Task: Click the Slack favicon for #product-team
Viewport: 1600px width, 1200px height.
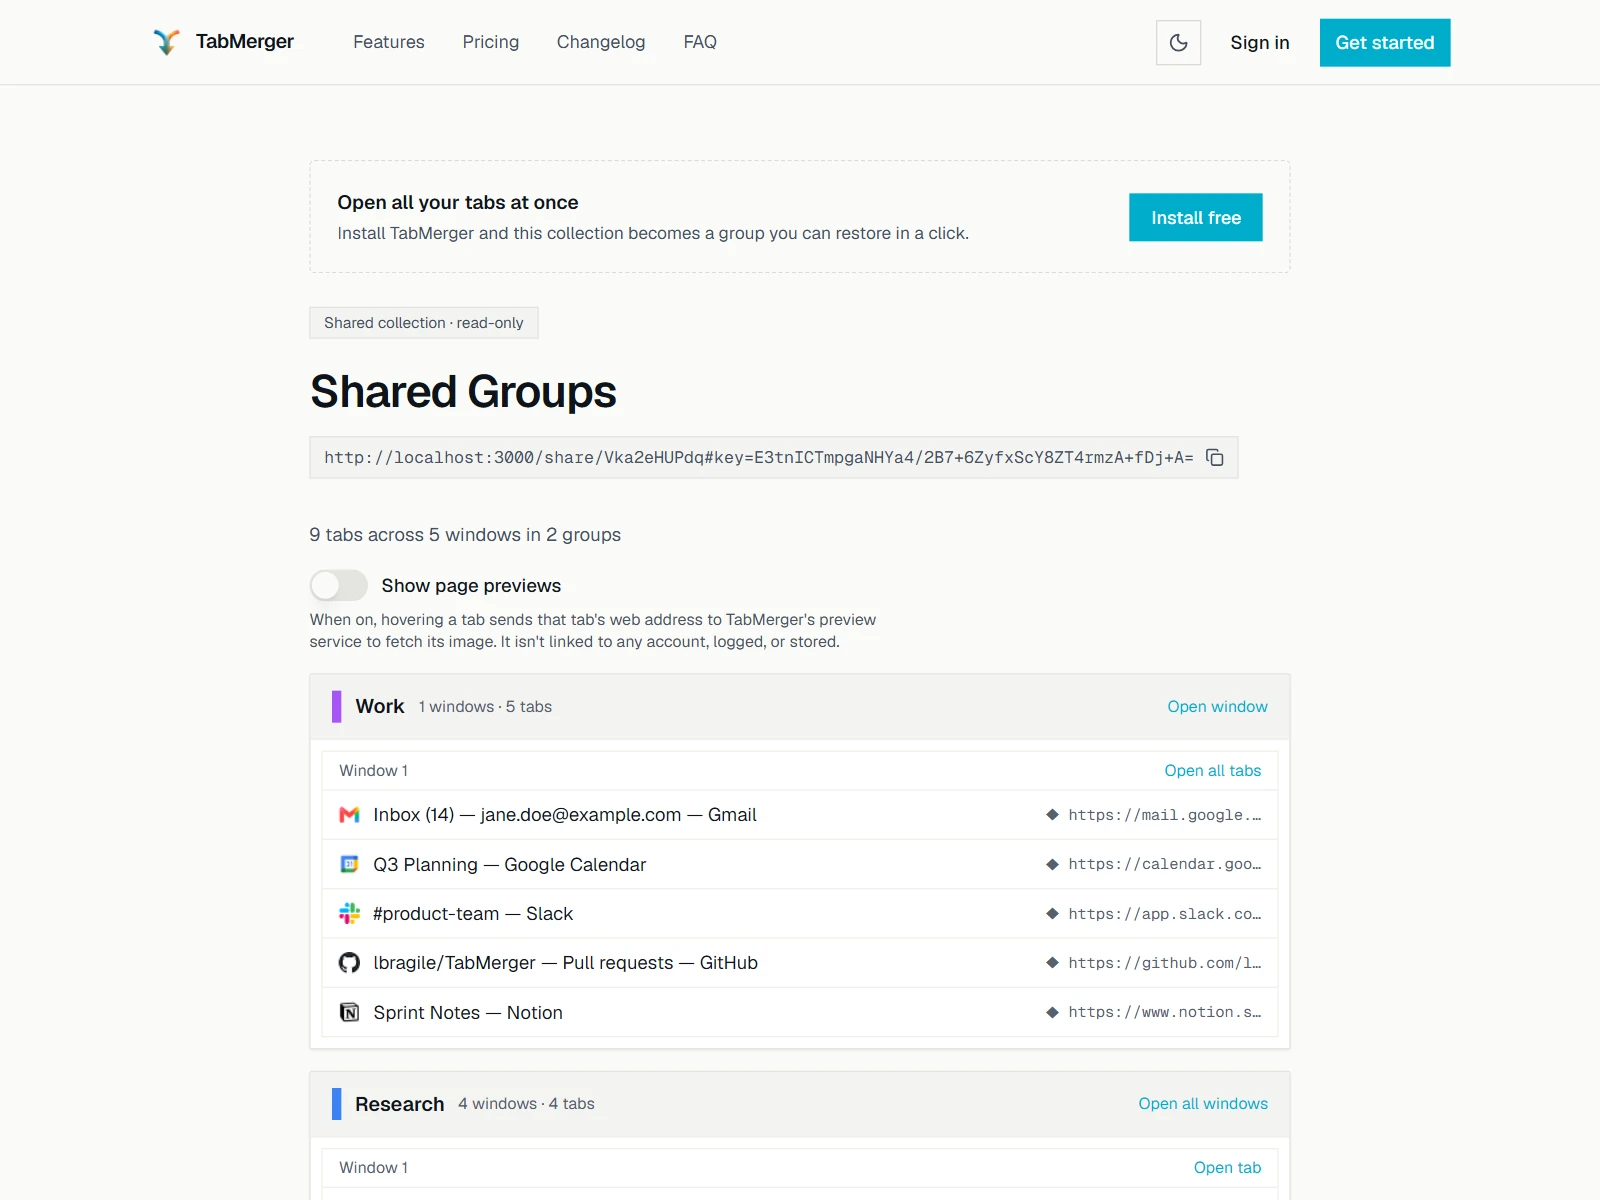Action: tap(349, 913)
